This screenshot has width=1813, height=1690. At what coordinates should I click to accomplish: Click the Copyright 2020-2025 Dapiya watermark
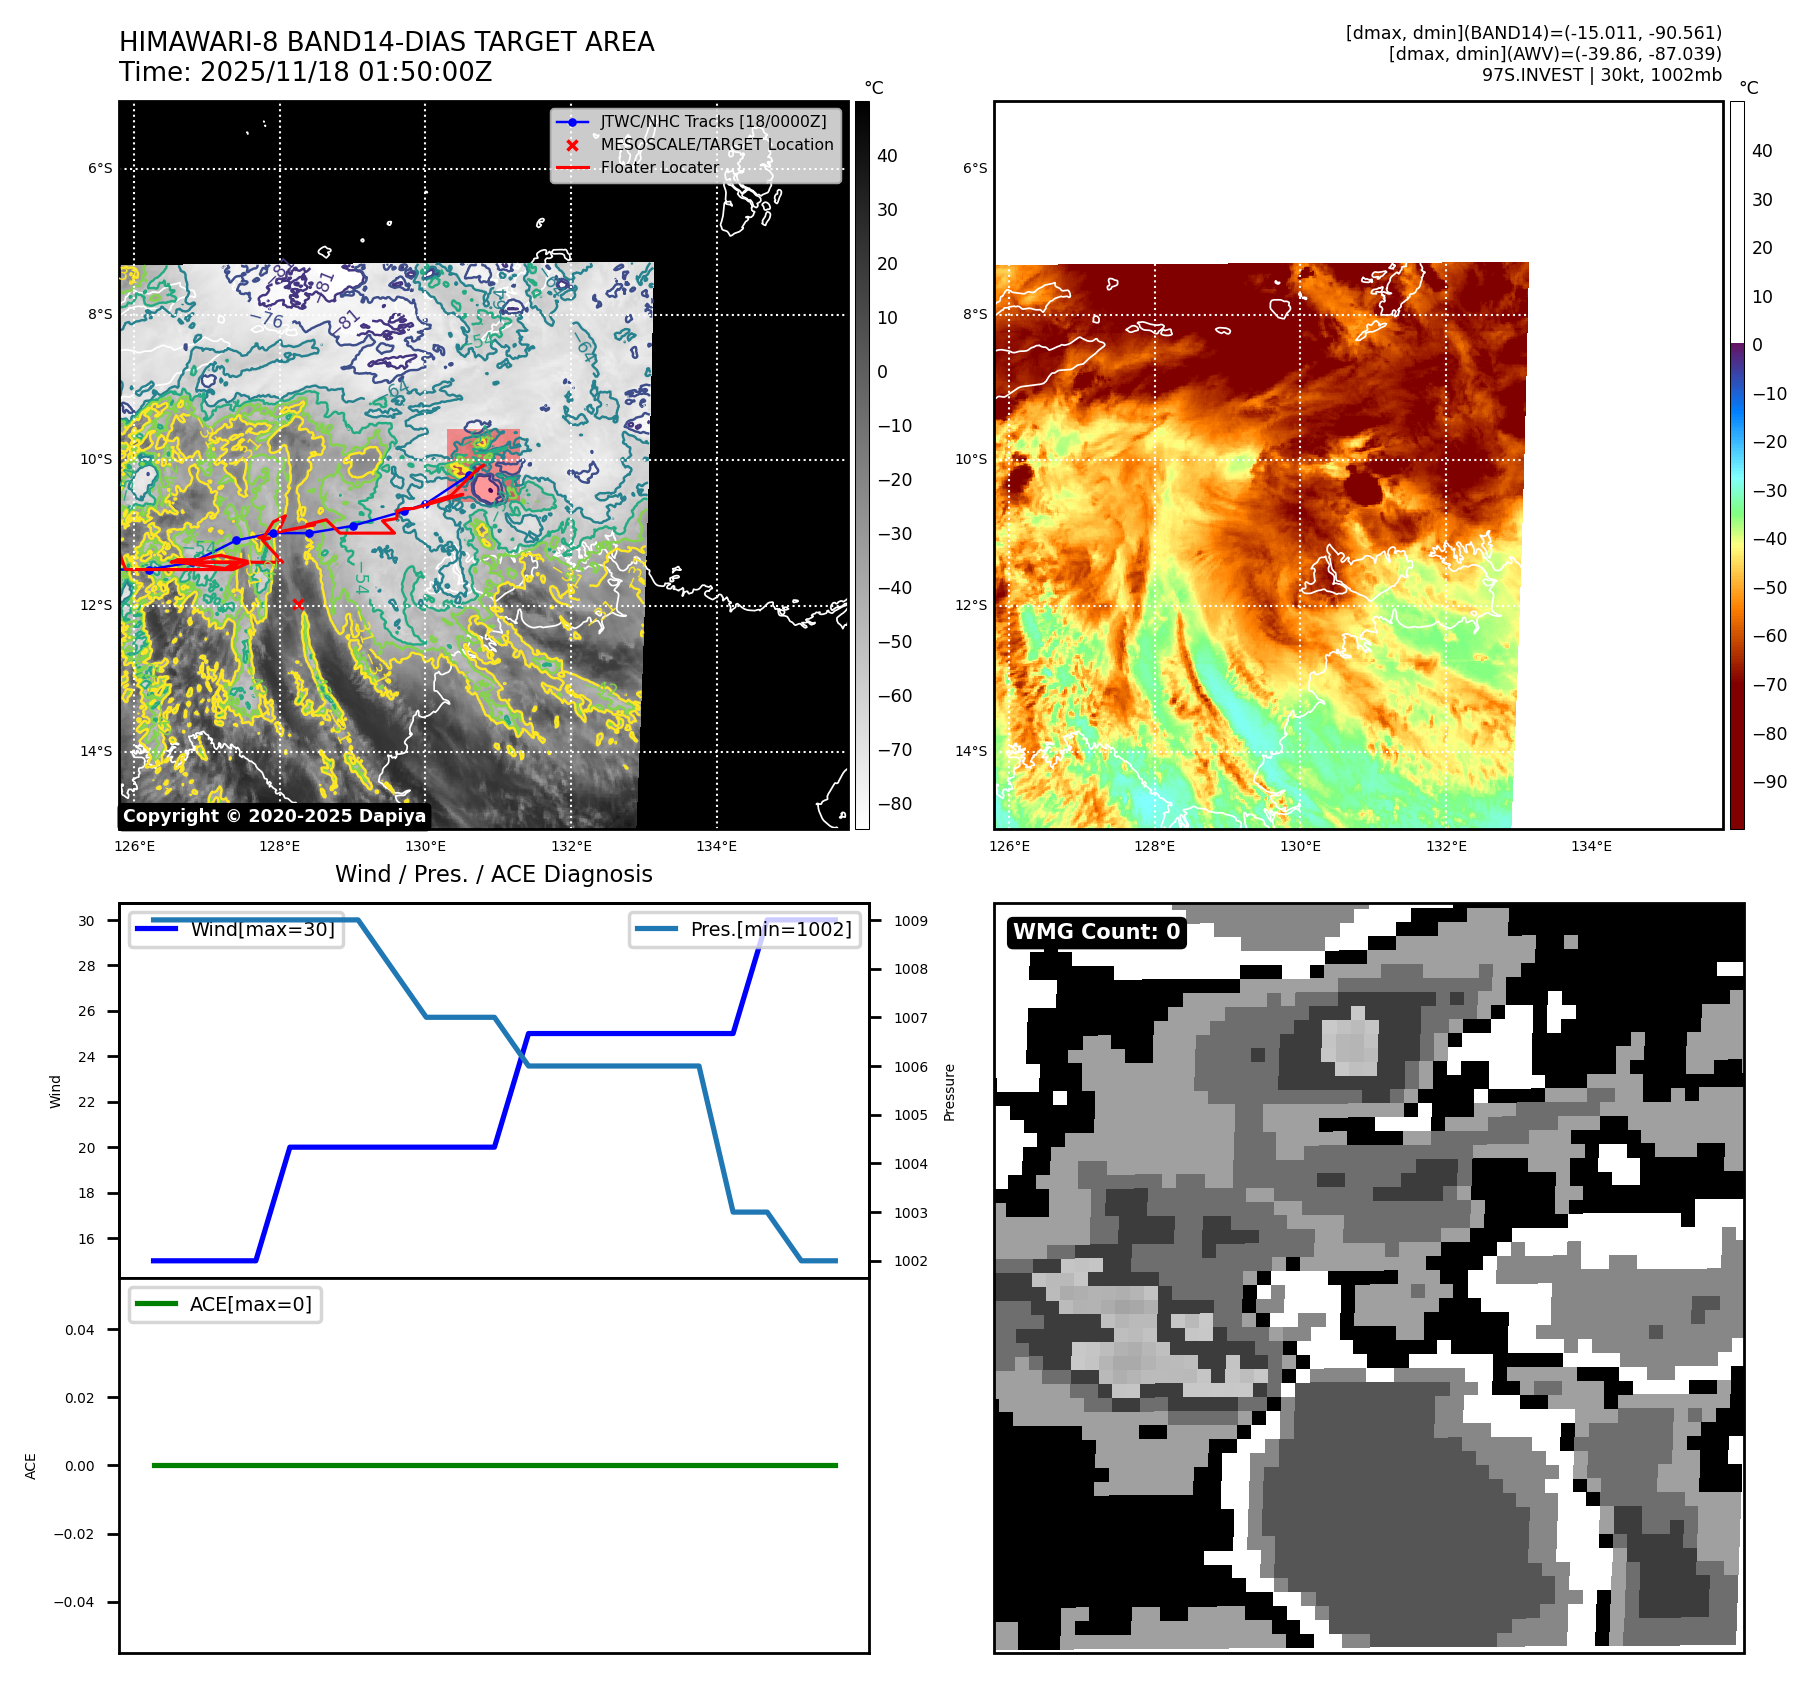pos(274,816)
